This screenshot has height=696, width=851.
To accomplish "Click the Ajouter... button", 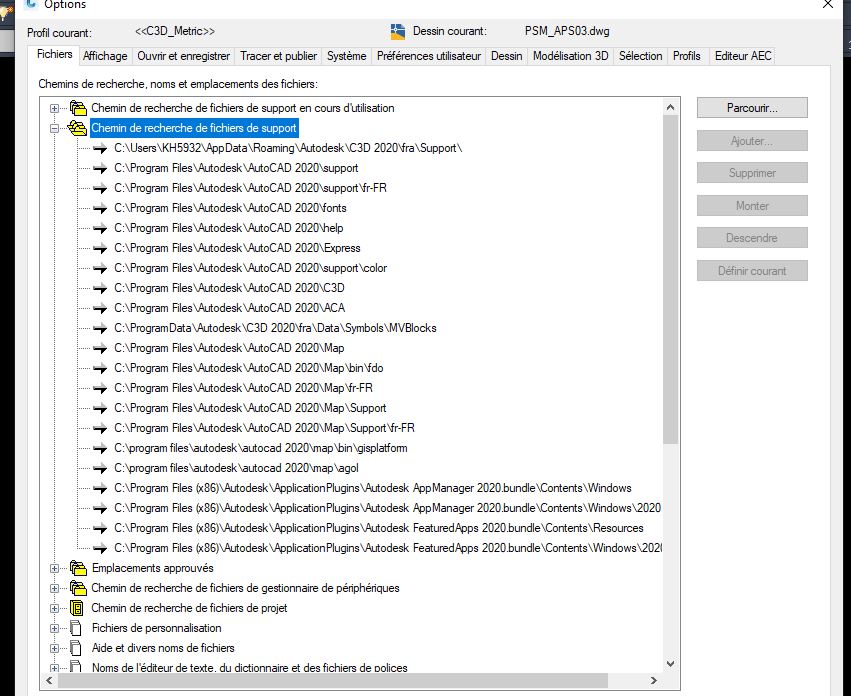I will 752,141.
